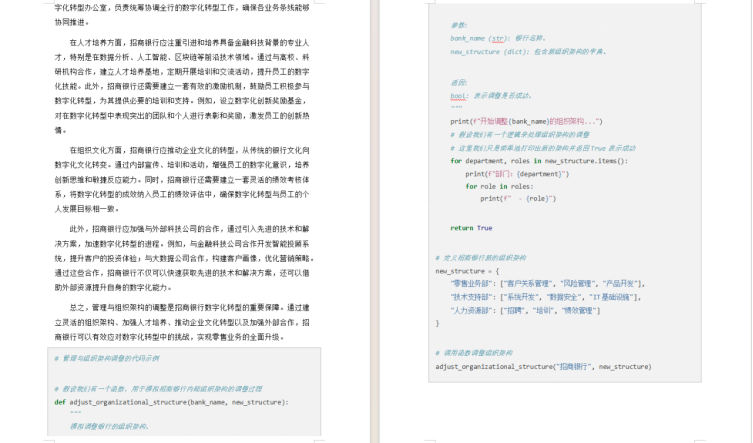The image size is (753, 443).
Task: Click the closing brace "}" of new_structure
Action: 437,323
